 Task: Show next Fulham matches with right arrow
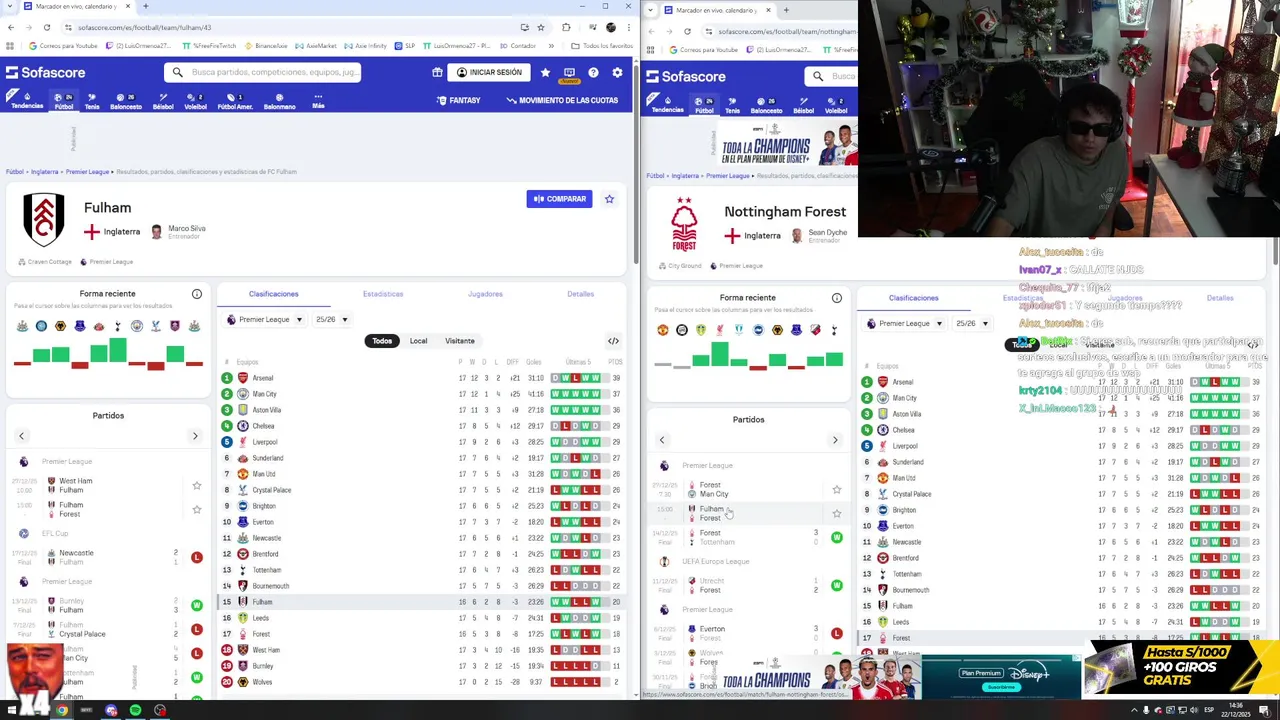point(195,436)
